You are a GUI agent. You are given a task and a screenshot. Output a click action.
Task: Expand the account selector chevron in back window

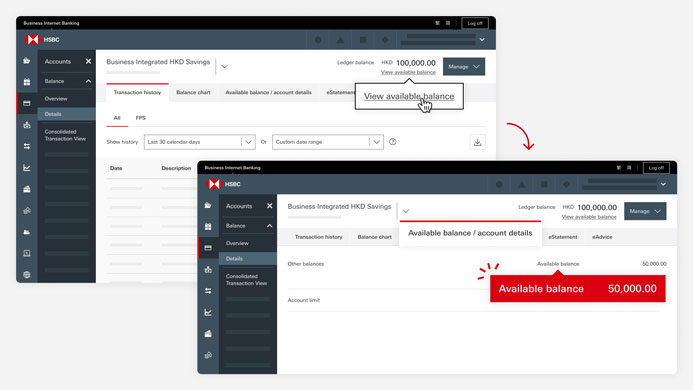click(x=225, y=66)
